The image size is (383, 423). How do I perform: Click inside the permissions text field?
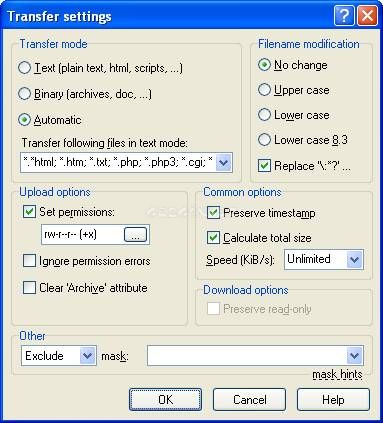(x=83, y=235)
